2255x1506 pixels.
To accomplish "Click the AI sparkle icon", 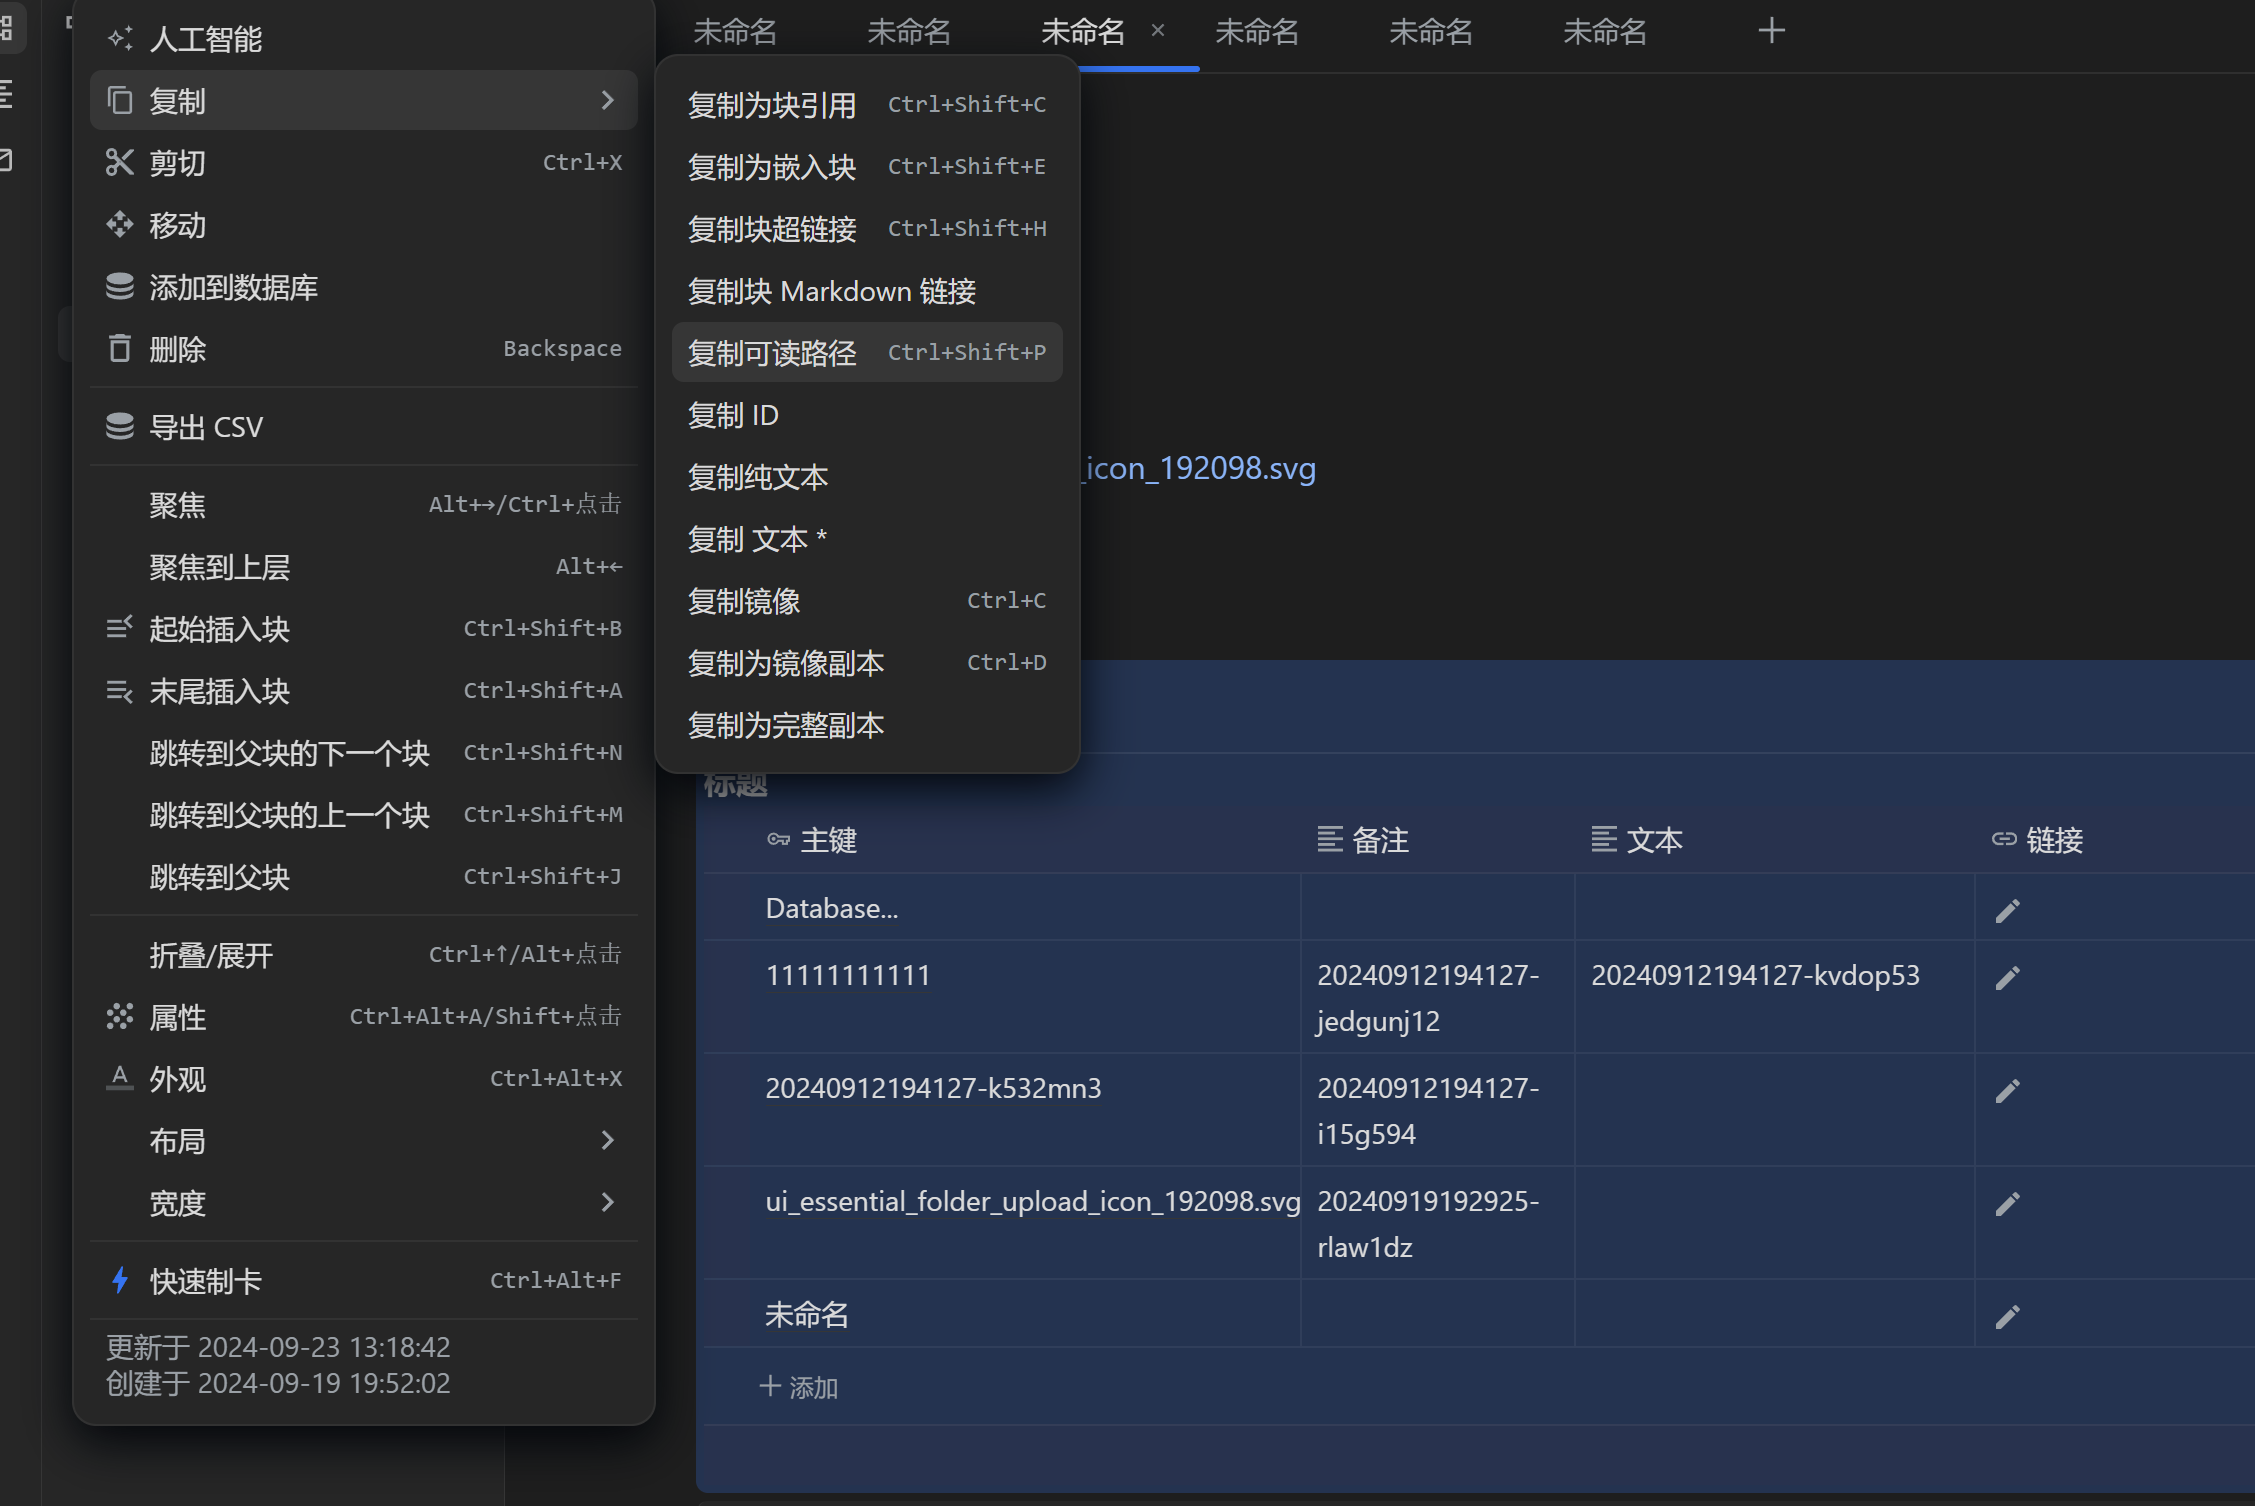I will pyautogui.click(x=120, y=39).
